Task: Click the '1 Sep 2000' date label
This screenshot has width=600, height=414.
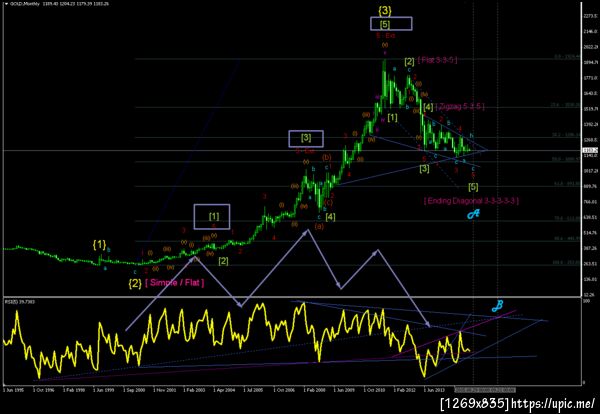Action: click(x=134, y=390)
